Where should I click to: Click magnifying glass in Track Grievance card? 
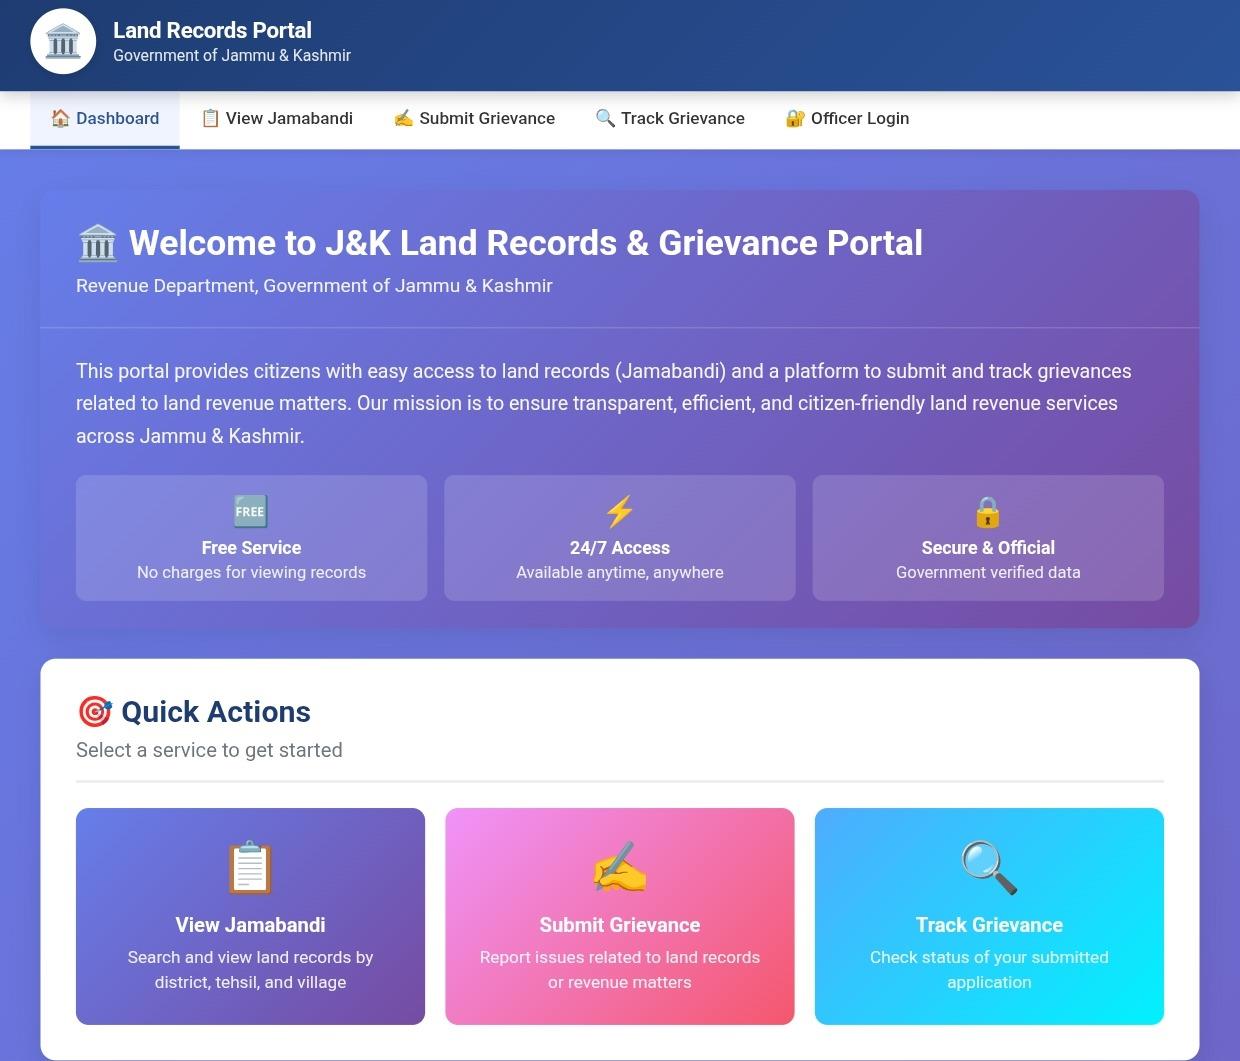tap(989, 867)
